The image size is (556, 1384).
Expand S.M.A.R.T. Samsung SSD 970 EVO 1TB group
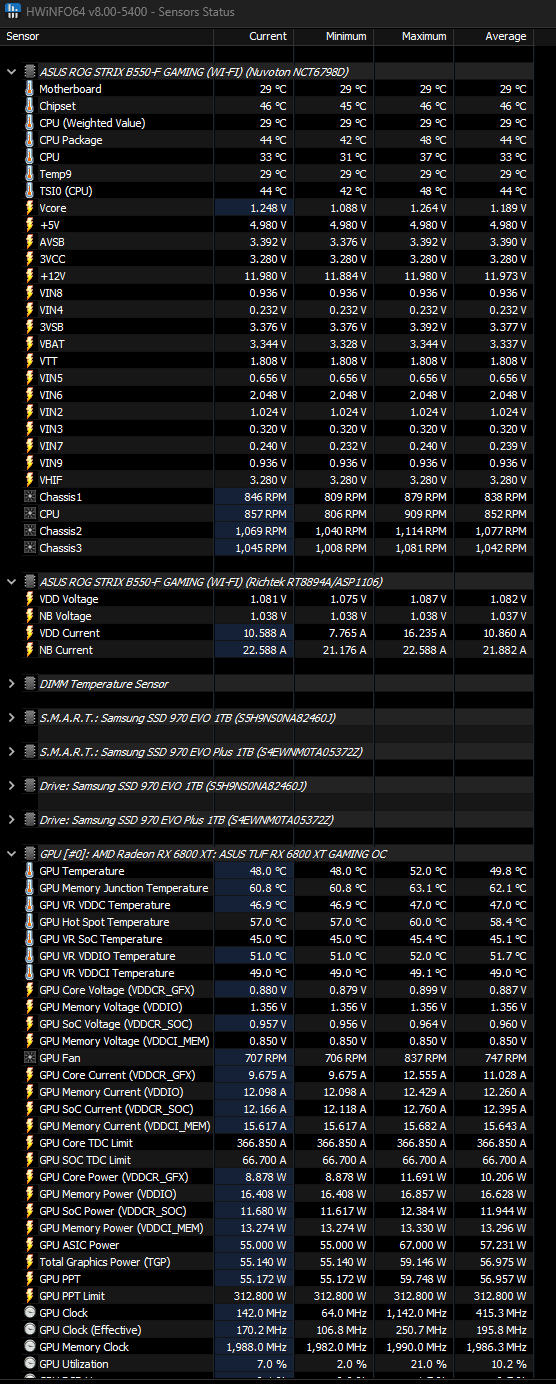11,718
